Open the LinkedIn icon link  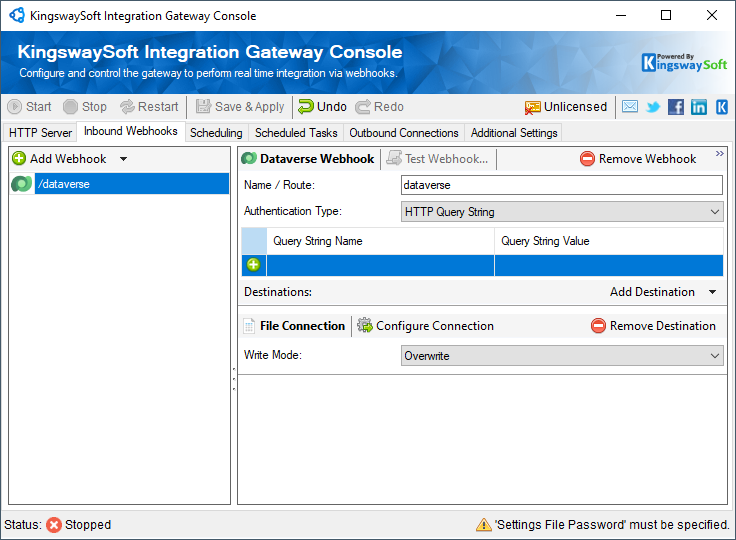699,107
